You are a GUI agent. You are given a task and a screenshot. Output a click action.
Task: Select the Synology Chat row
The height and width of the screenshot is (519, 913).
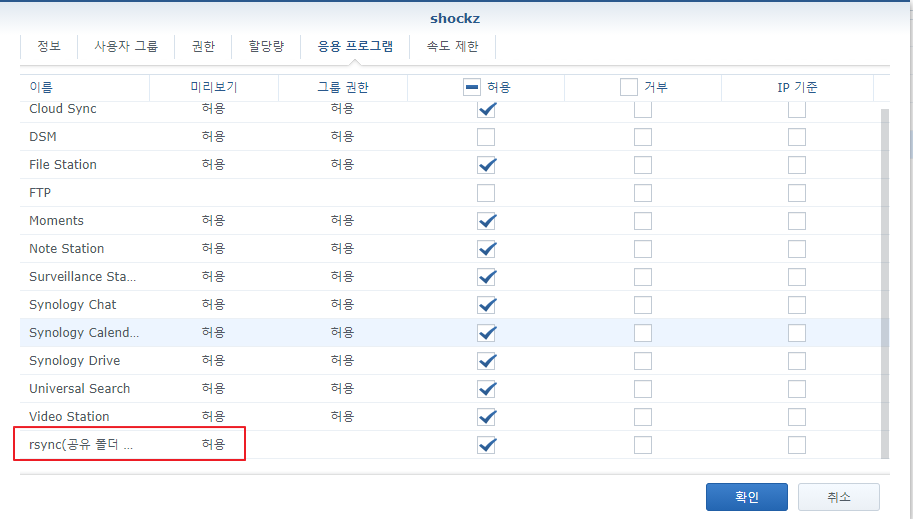[72, 305]
